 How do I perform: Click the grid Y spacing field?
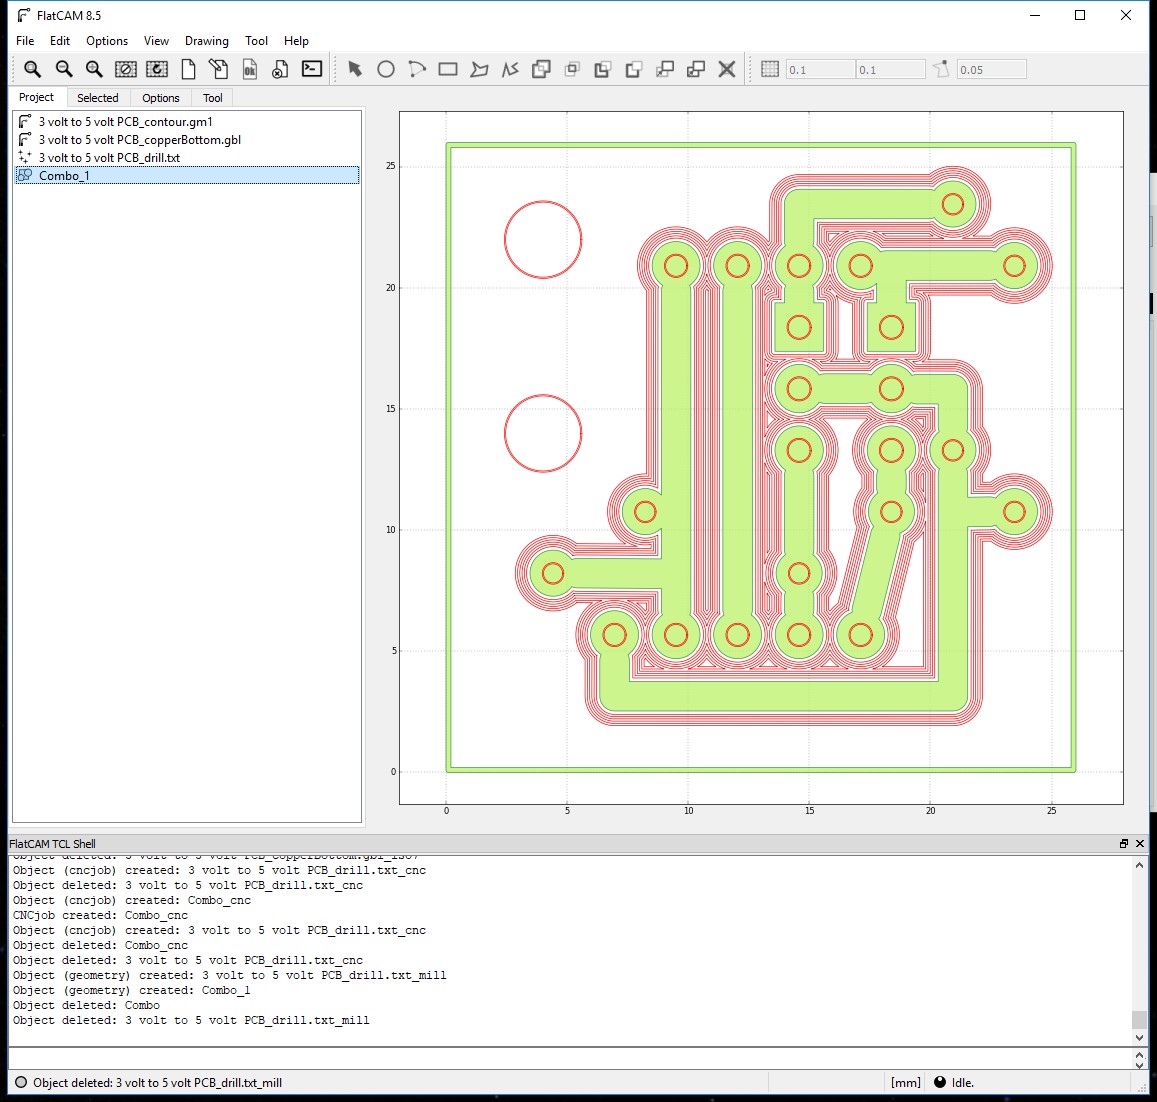point(891,69)
